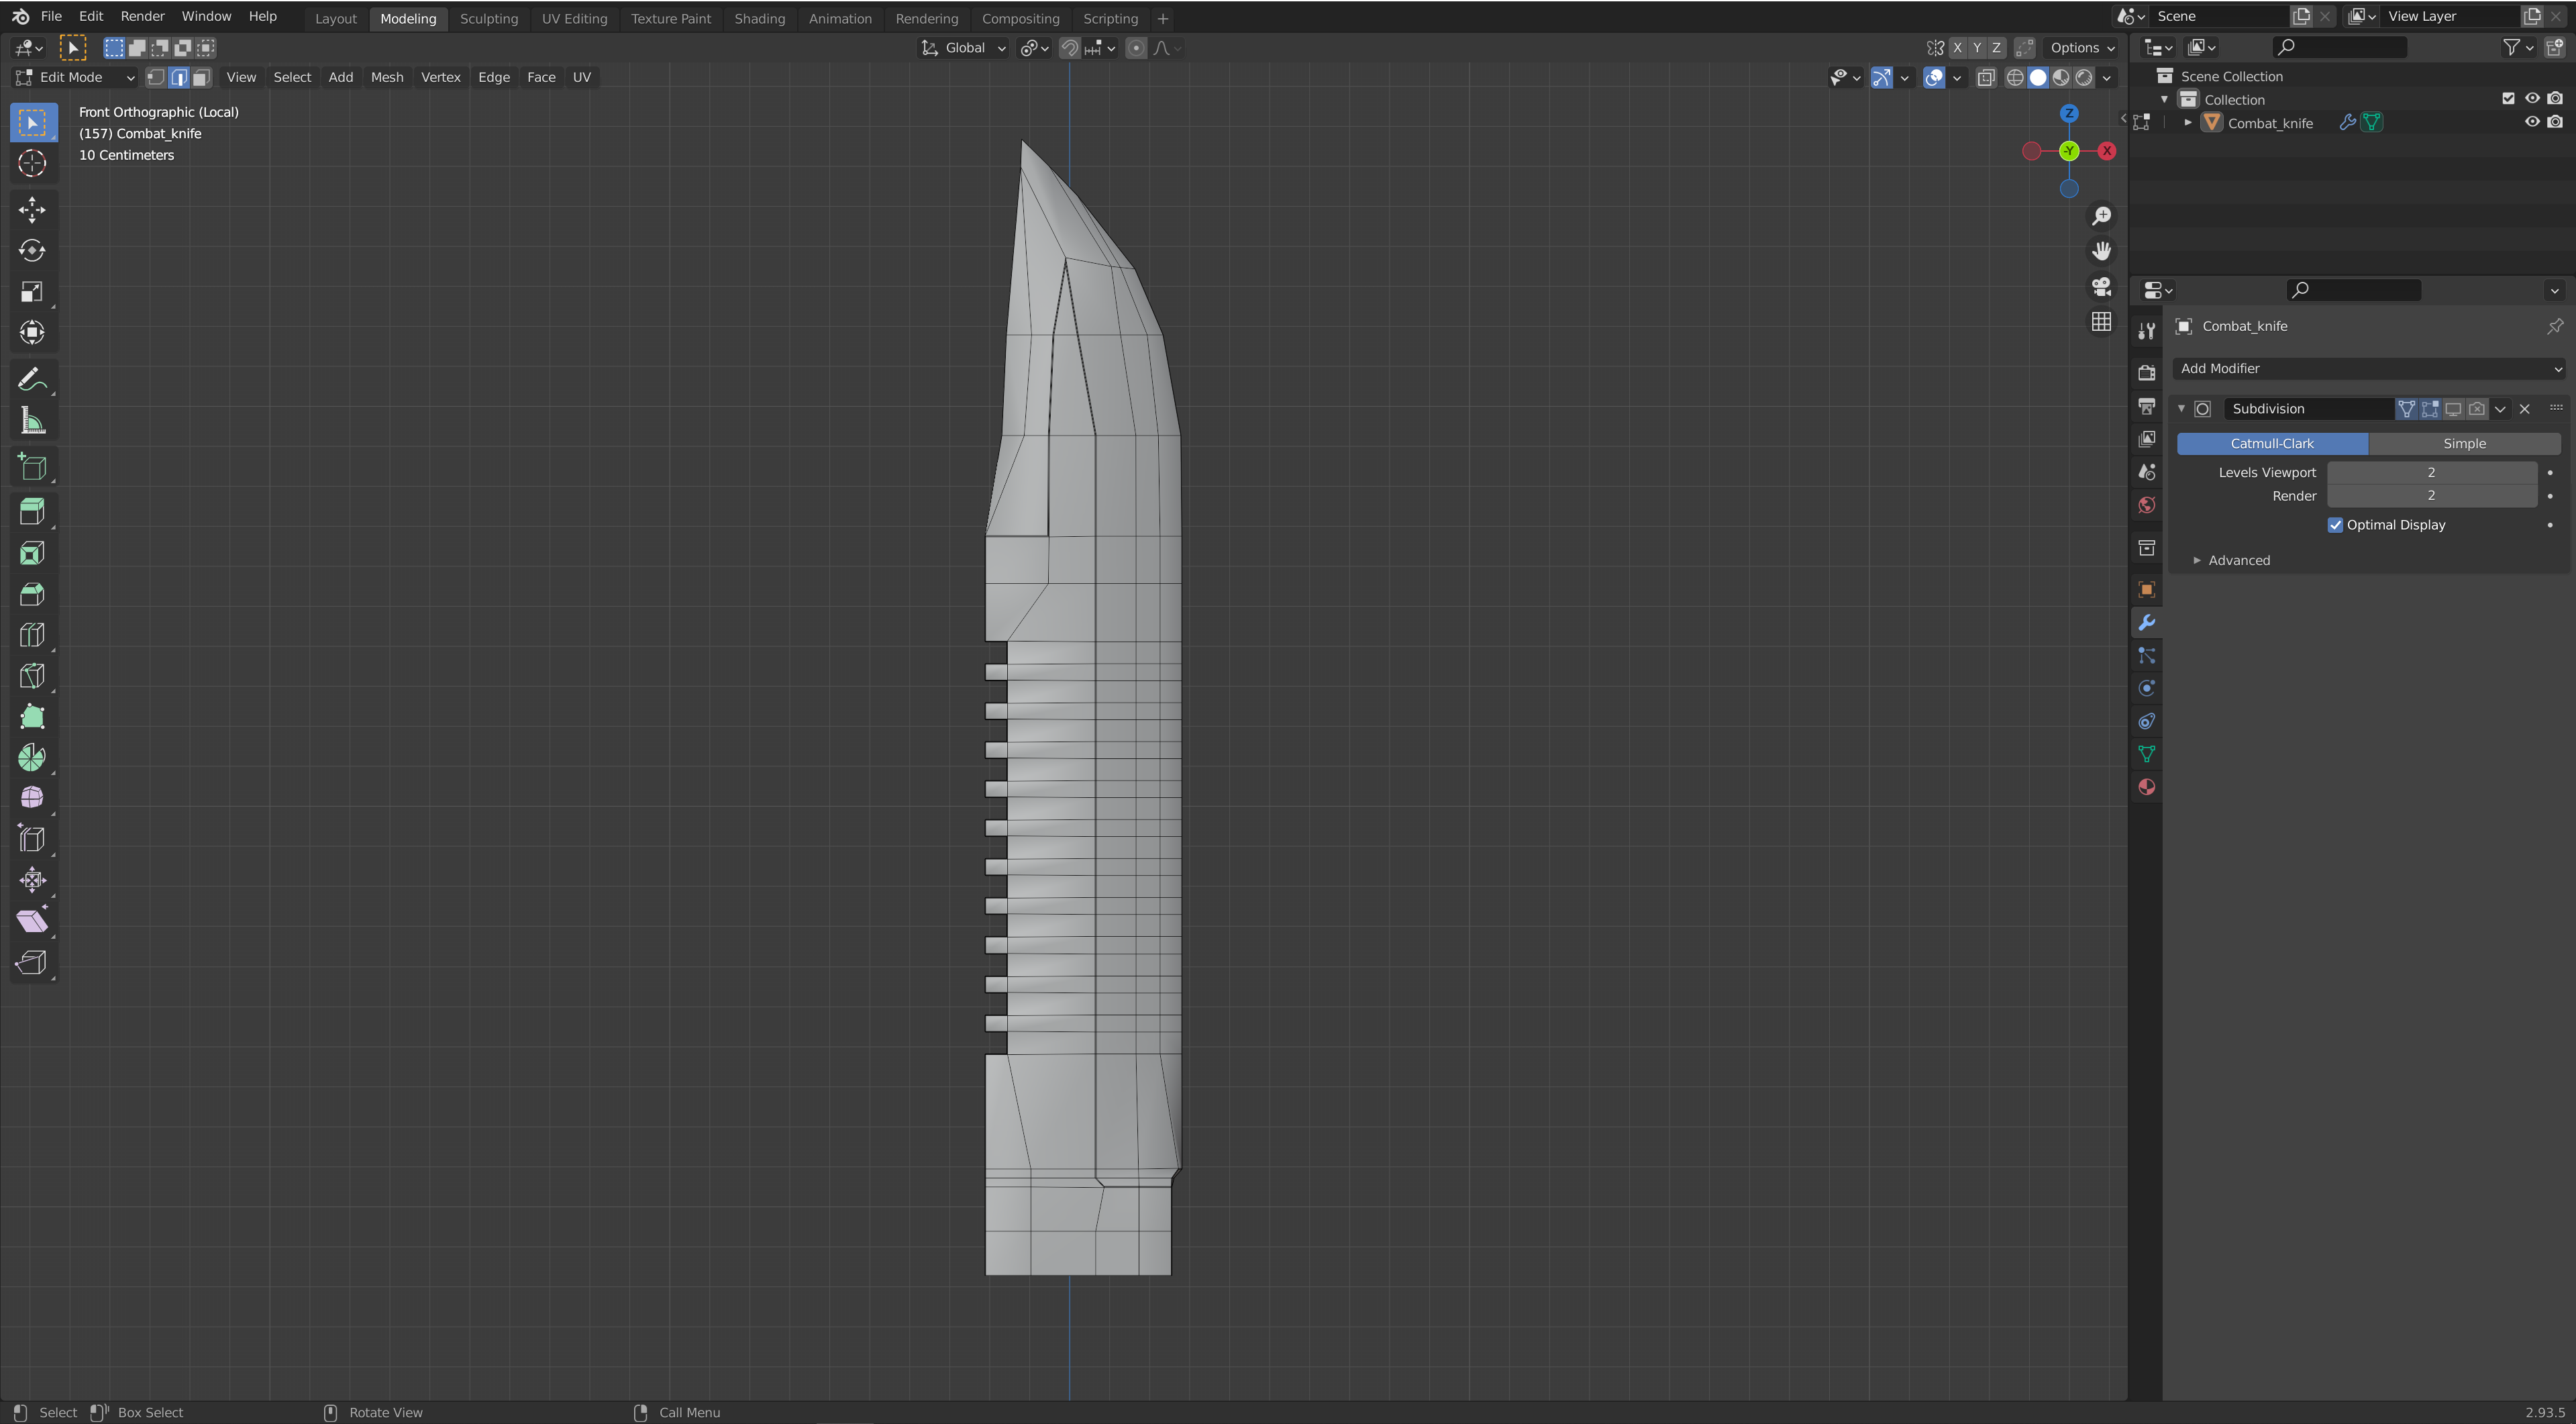Switch to Sculpting workspace tab
The width and height of the screenshot is (2576, 1424).
489,18
